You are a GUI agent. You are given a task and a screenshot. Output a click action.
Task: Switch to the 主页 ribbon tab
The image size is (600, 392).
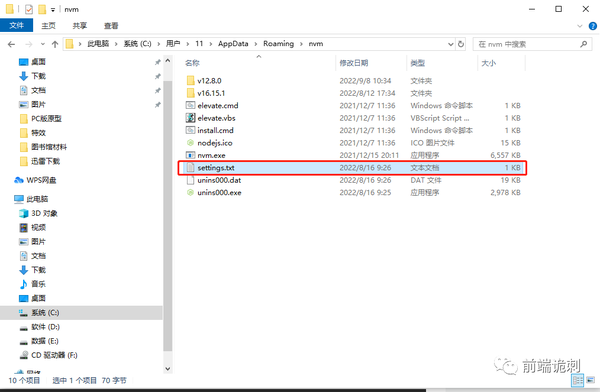49,26
